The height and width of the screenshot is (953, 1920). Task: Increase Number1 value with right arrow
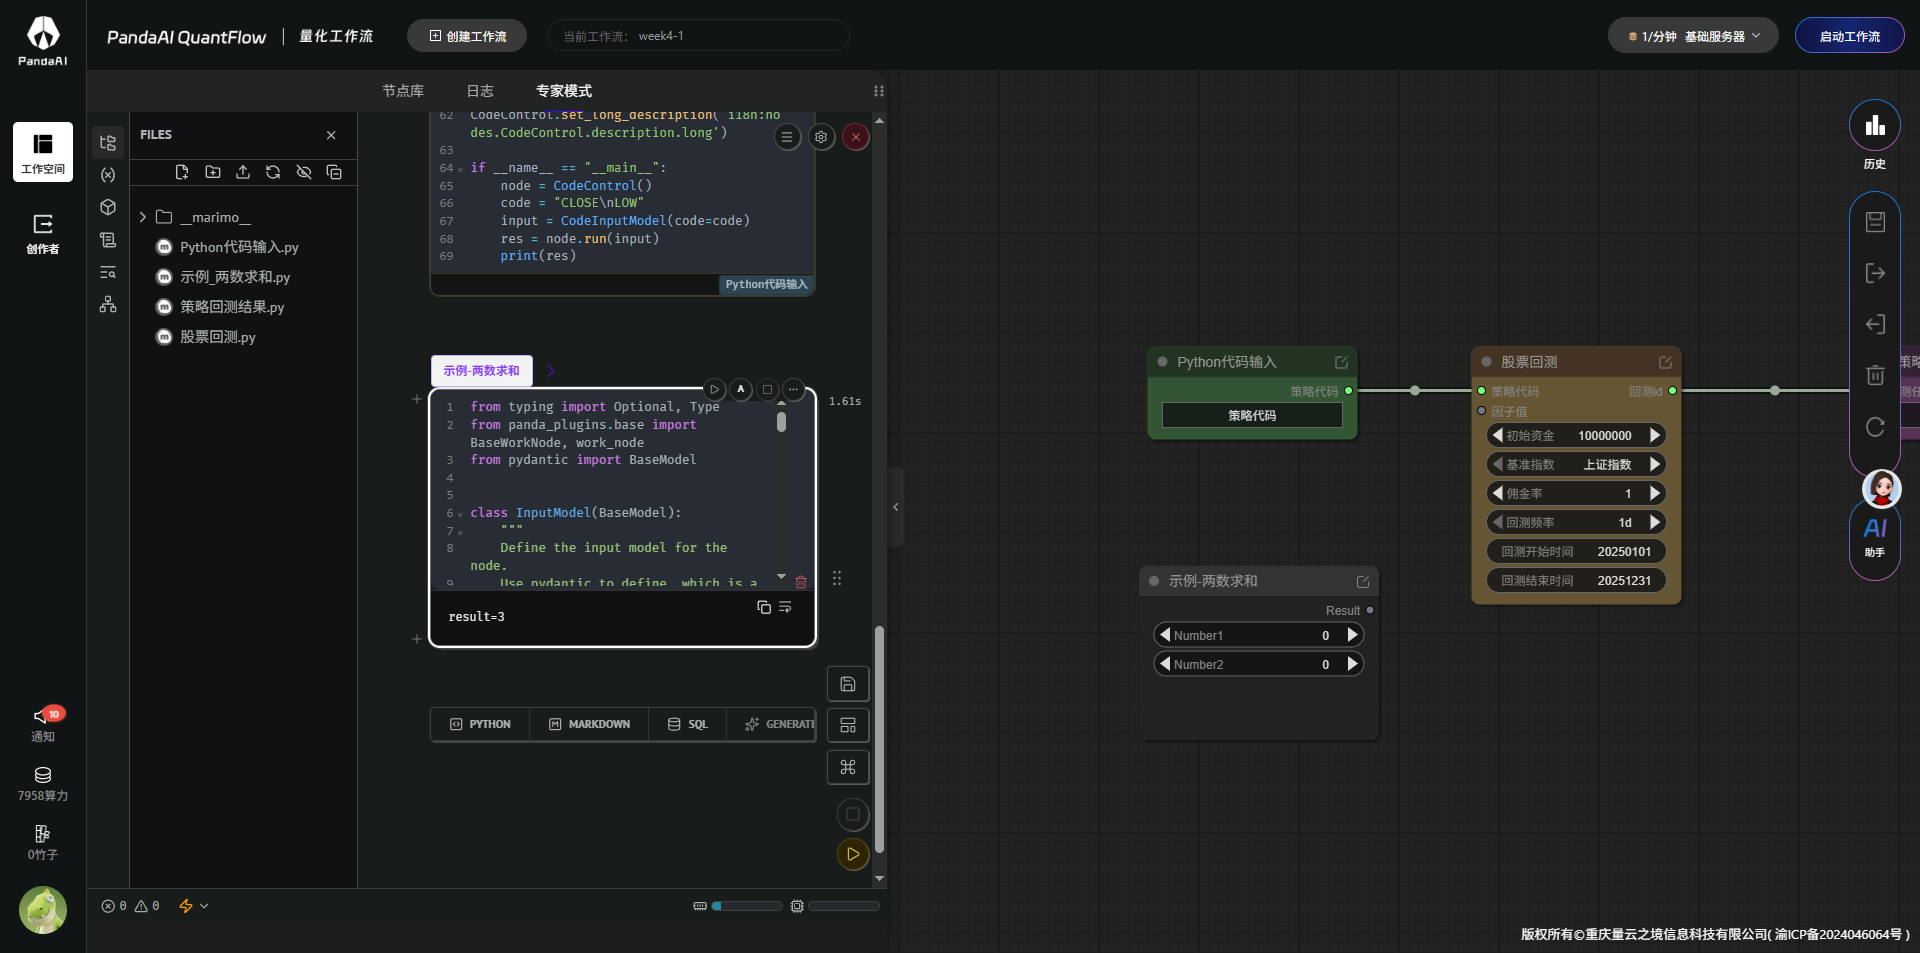[x=1352, y=635]
